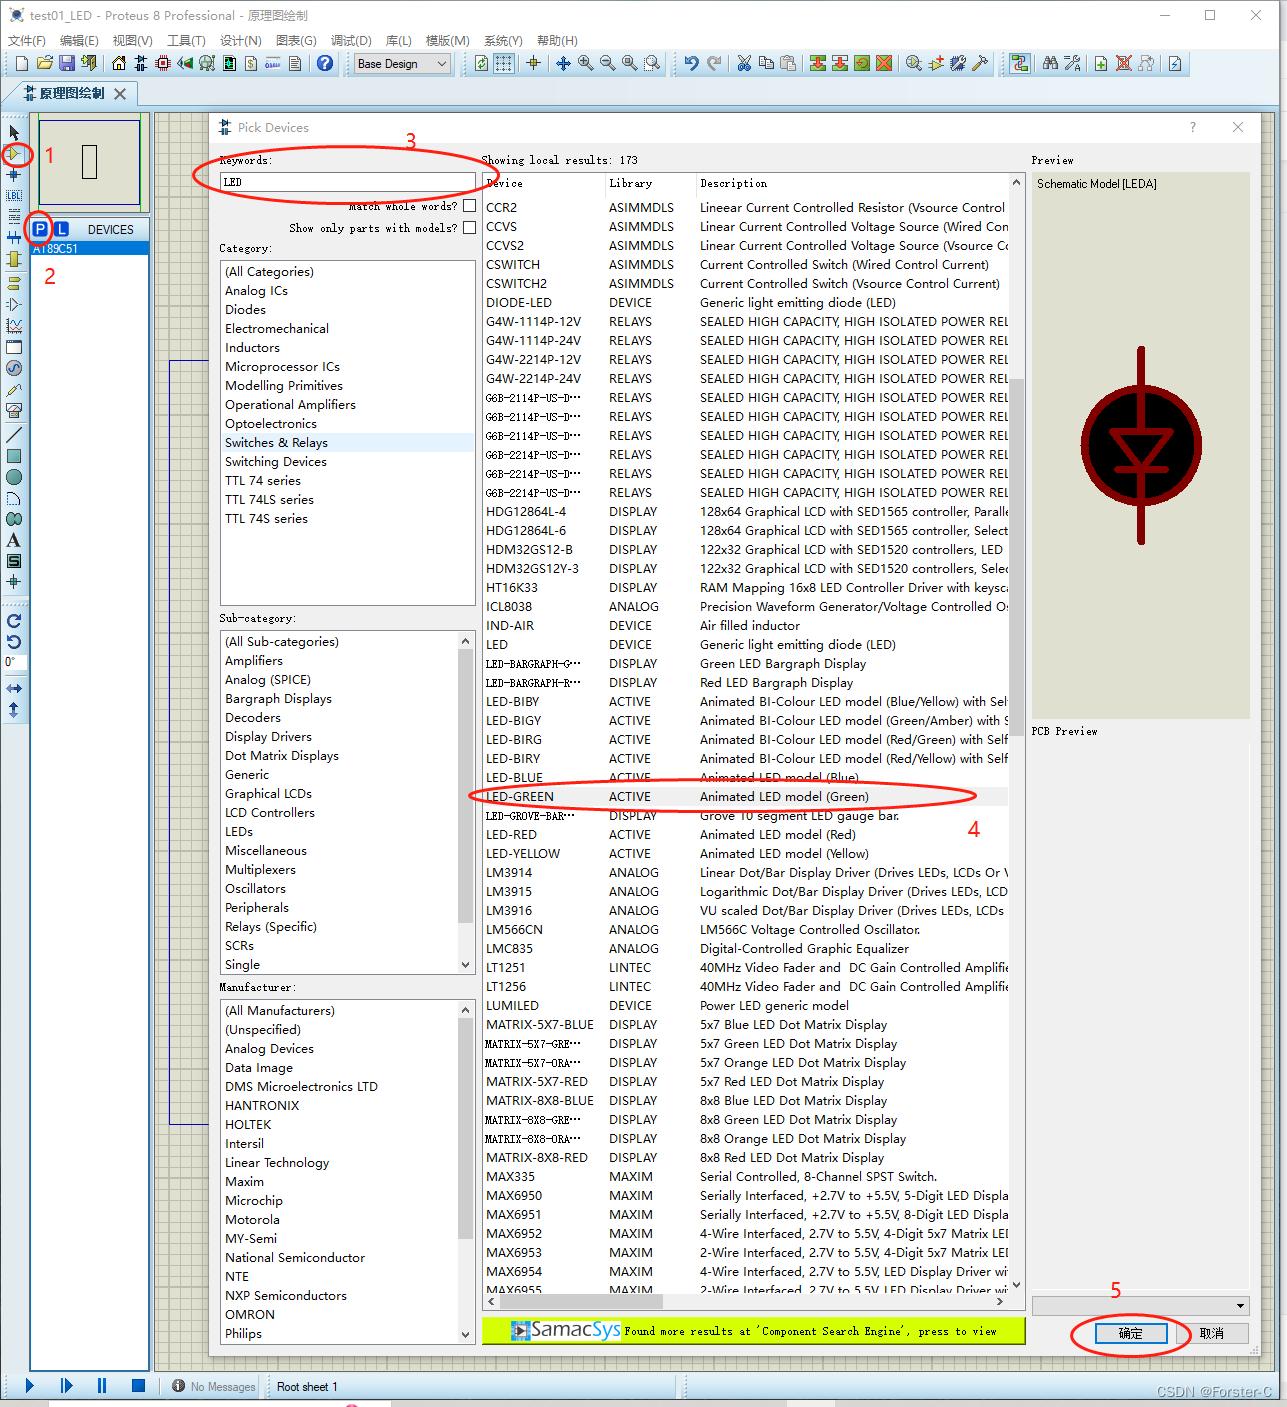The image size is (1287, 1407).
Task: Open the Help question mark icon
Action: coord(325,63)
